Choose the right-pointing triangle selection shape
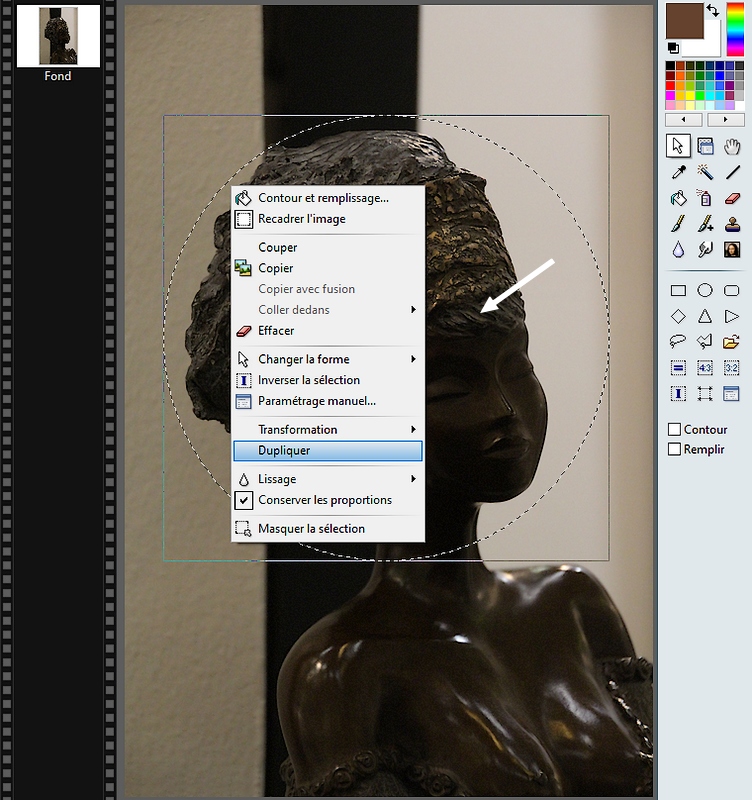 (x=732, y=316)
